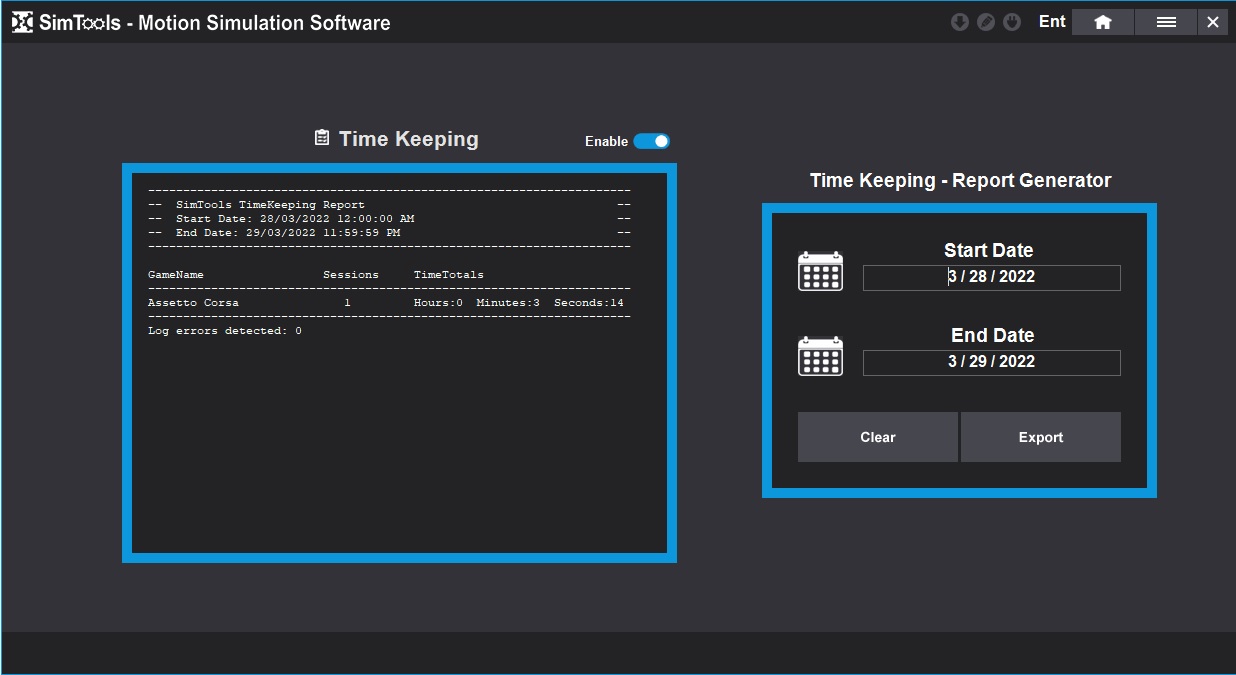Click the Assetto Corsa report row
Image resolution: width=1236 pixels, height=675 pixels.
[x=386, y=303]
